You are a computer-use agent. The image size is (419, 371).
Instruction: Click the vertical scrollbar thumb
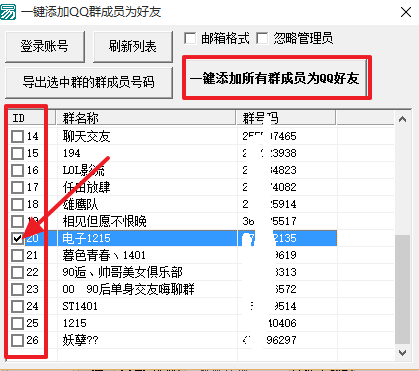coord(402,289)
